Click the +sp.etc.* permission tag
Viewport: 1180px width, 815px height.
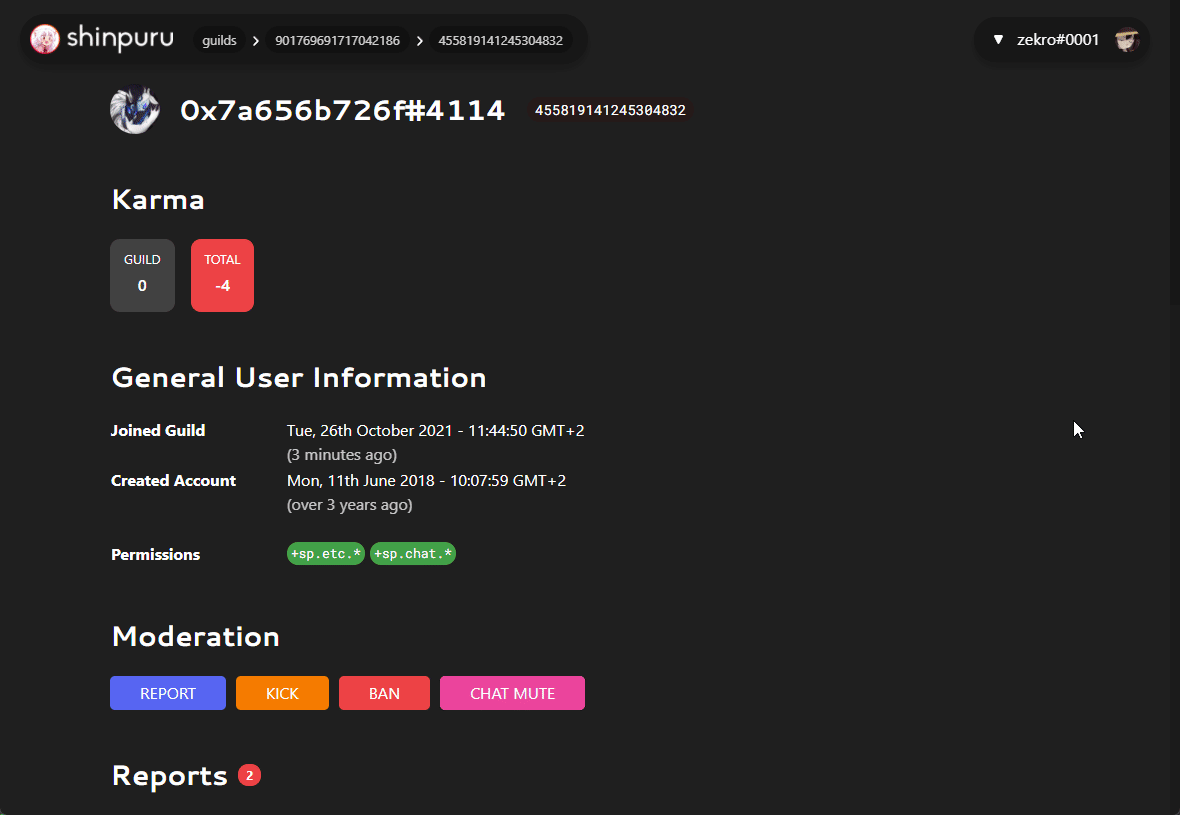325,554
